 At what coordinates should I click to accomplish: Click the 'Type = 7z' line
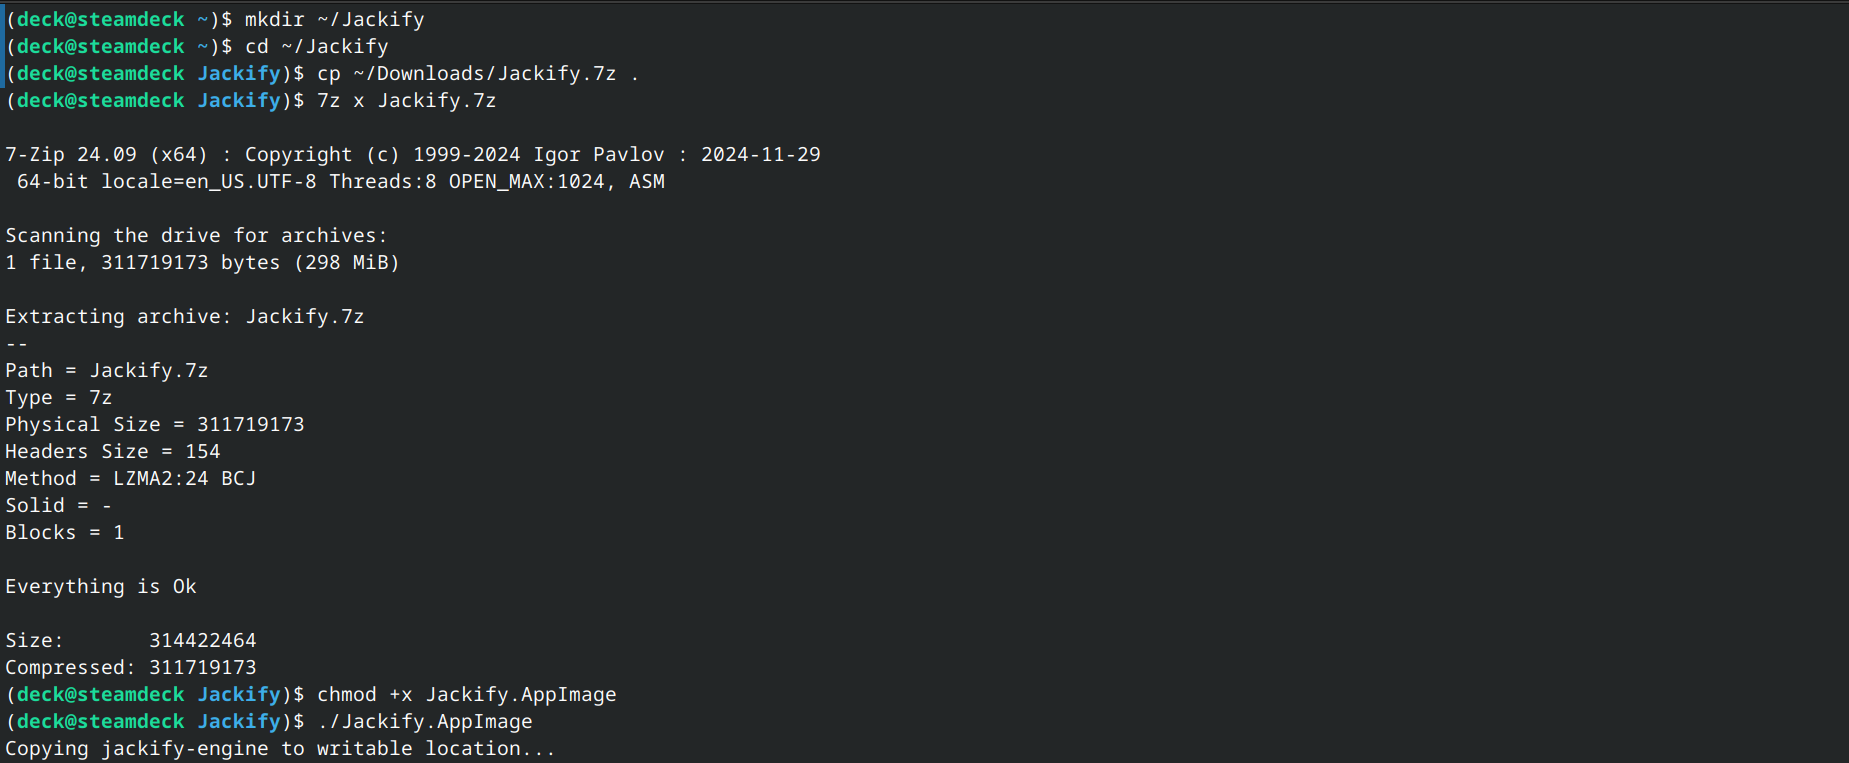pos(59,397)
